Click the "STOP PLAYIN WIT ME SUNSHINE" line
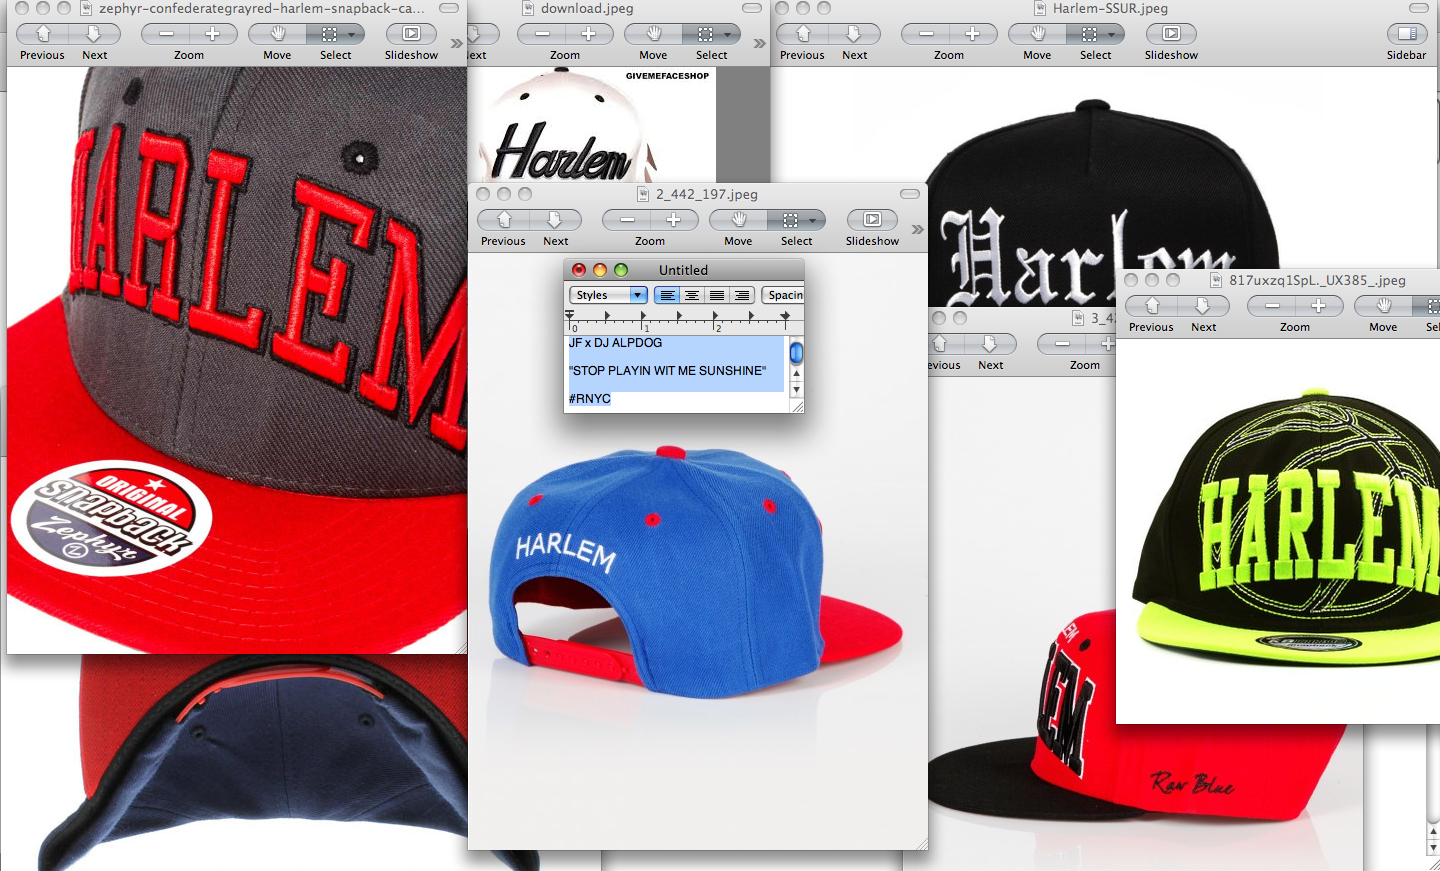 point(667,370)
